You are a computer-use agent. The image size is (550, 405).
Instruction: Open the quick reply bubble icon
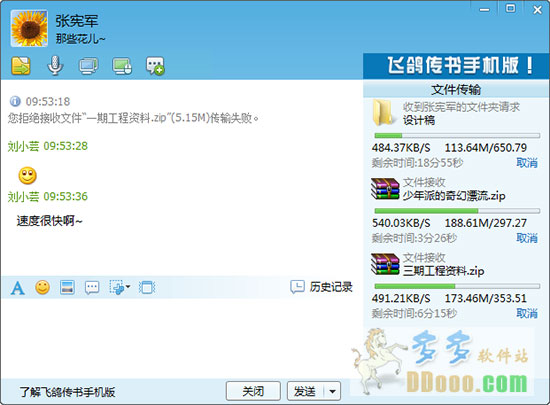pyautogui.click(x=92, y=288)
